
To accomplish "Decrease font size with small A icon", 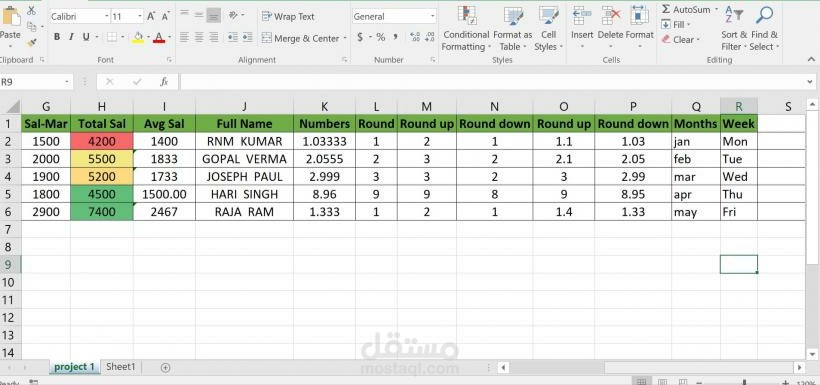I will point(165,16).
